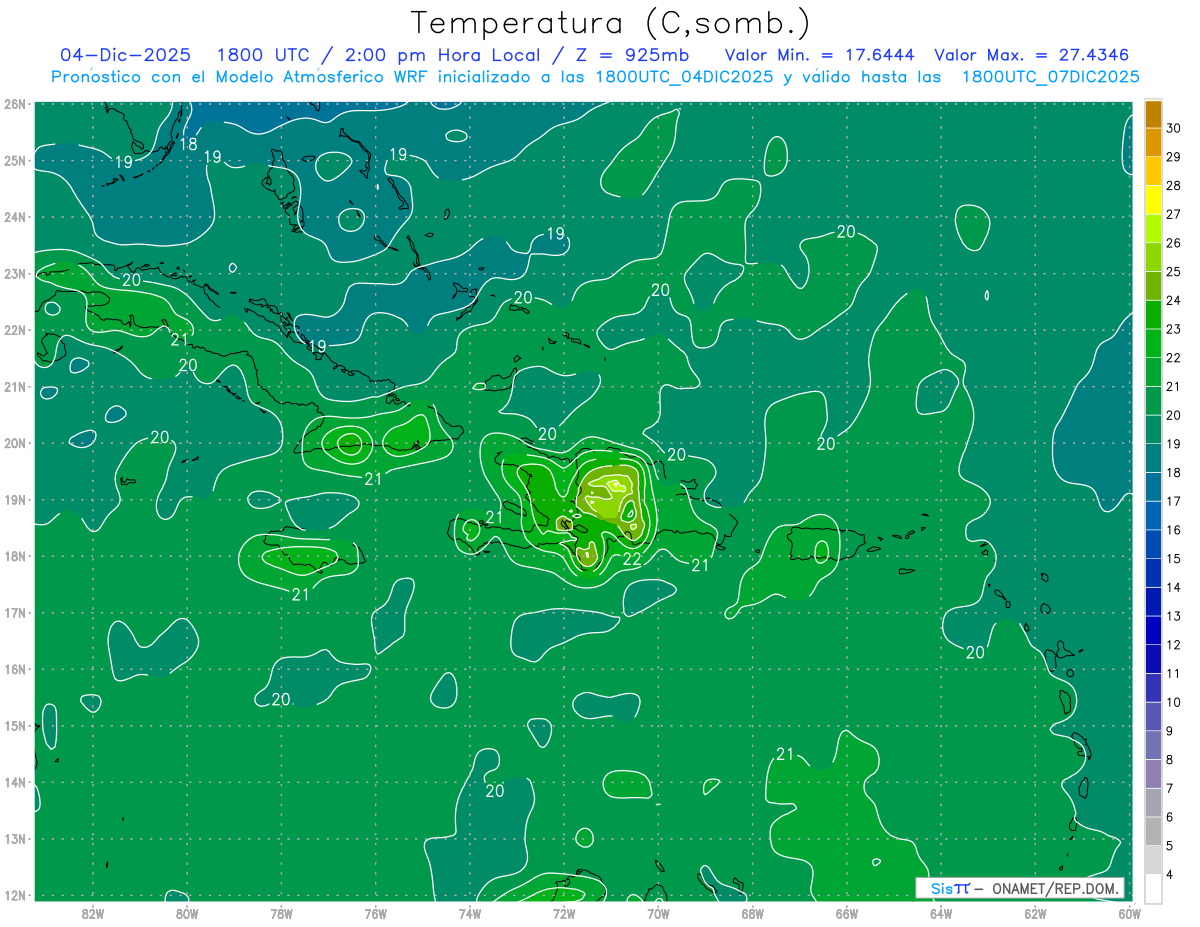Click the color scale label '14'
Screen dimensions: 1200x927
[1174, 587]
